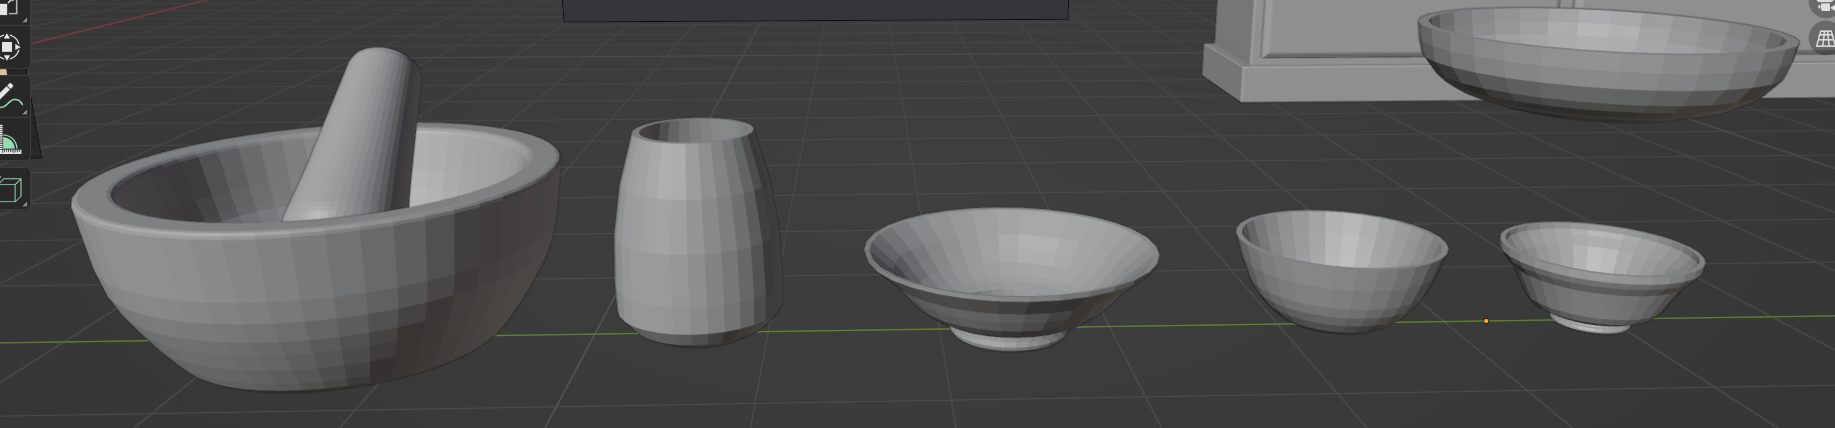This screenshot has width=1835, height=428.
Task: Select the Add Cube tool
Action: [10, 189]
